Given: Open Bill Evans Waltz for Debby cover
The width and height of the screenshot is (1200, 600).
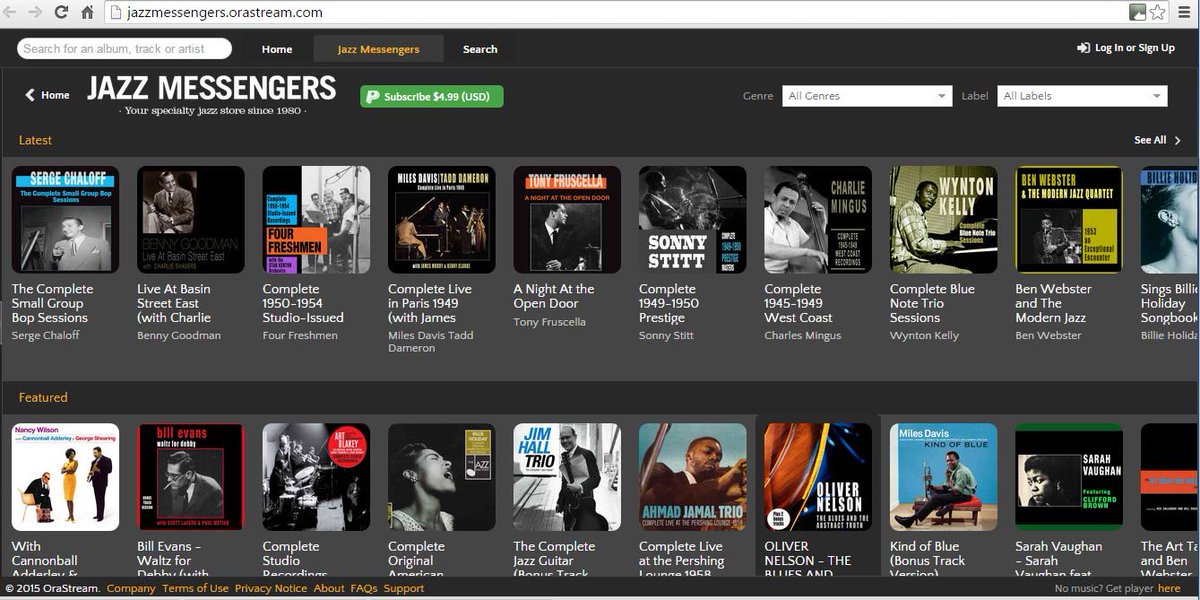Looking at the screenshot, I should [191, 477].
